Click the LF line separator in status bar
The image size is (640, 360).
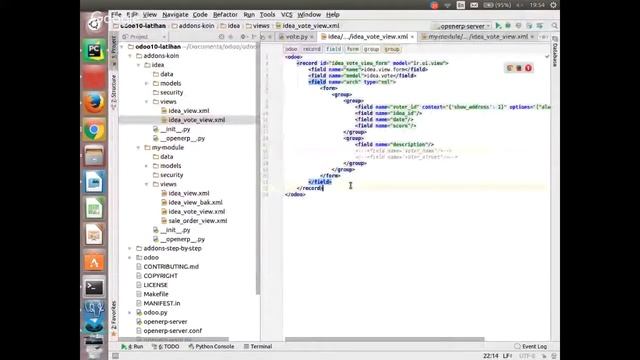click(507, 356)
